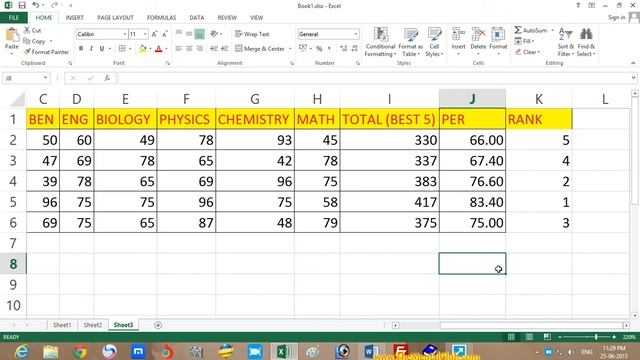Click Merge & Center button
The height and width of the screenshot is (360, 640).
[260, 49]
